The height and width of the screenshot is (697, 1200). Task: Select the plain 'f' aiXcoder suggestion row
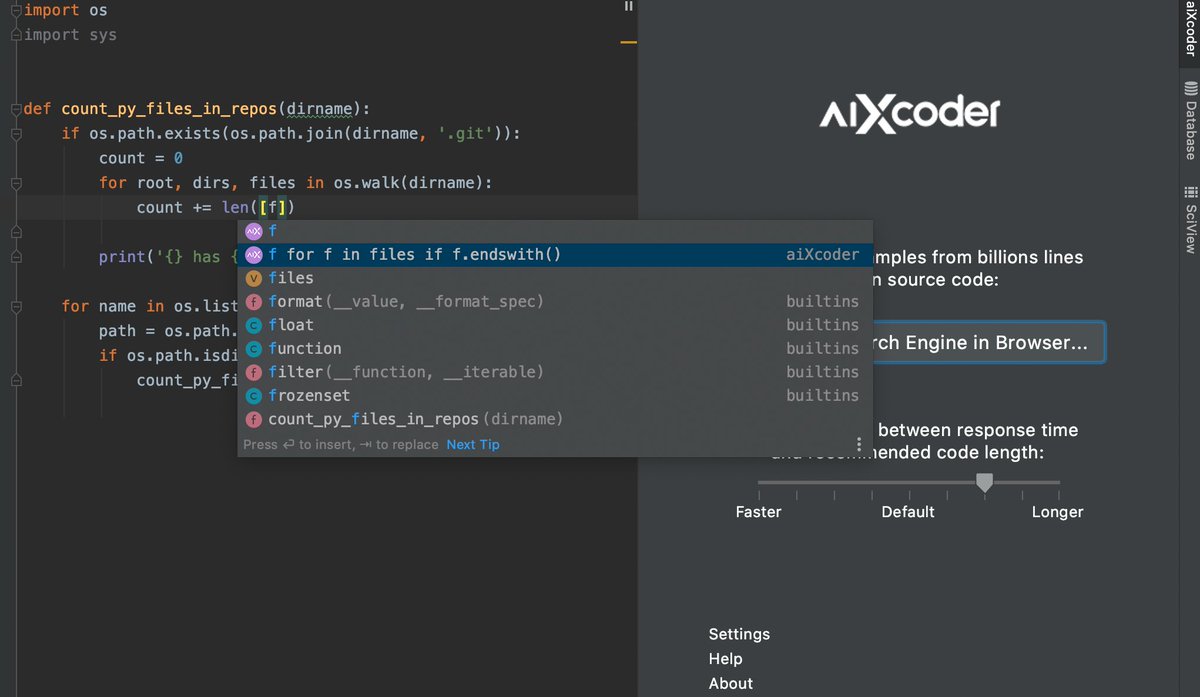pyautogui.click(x=555, y=231)
